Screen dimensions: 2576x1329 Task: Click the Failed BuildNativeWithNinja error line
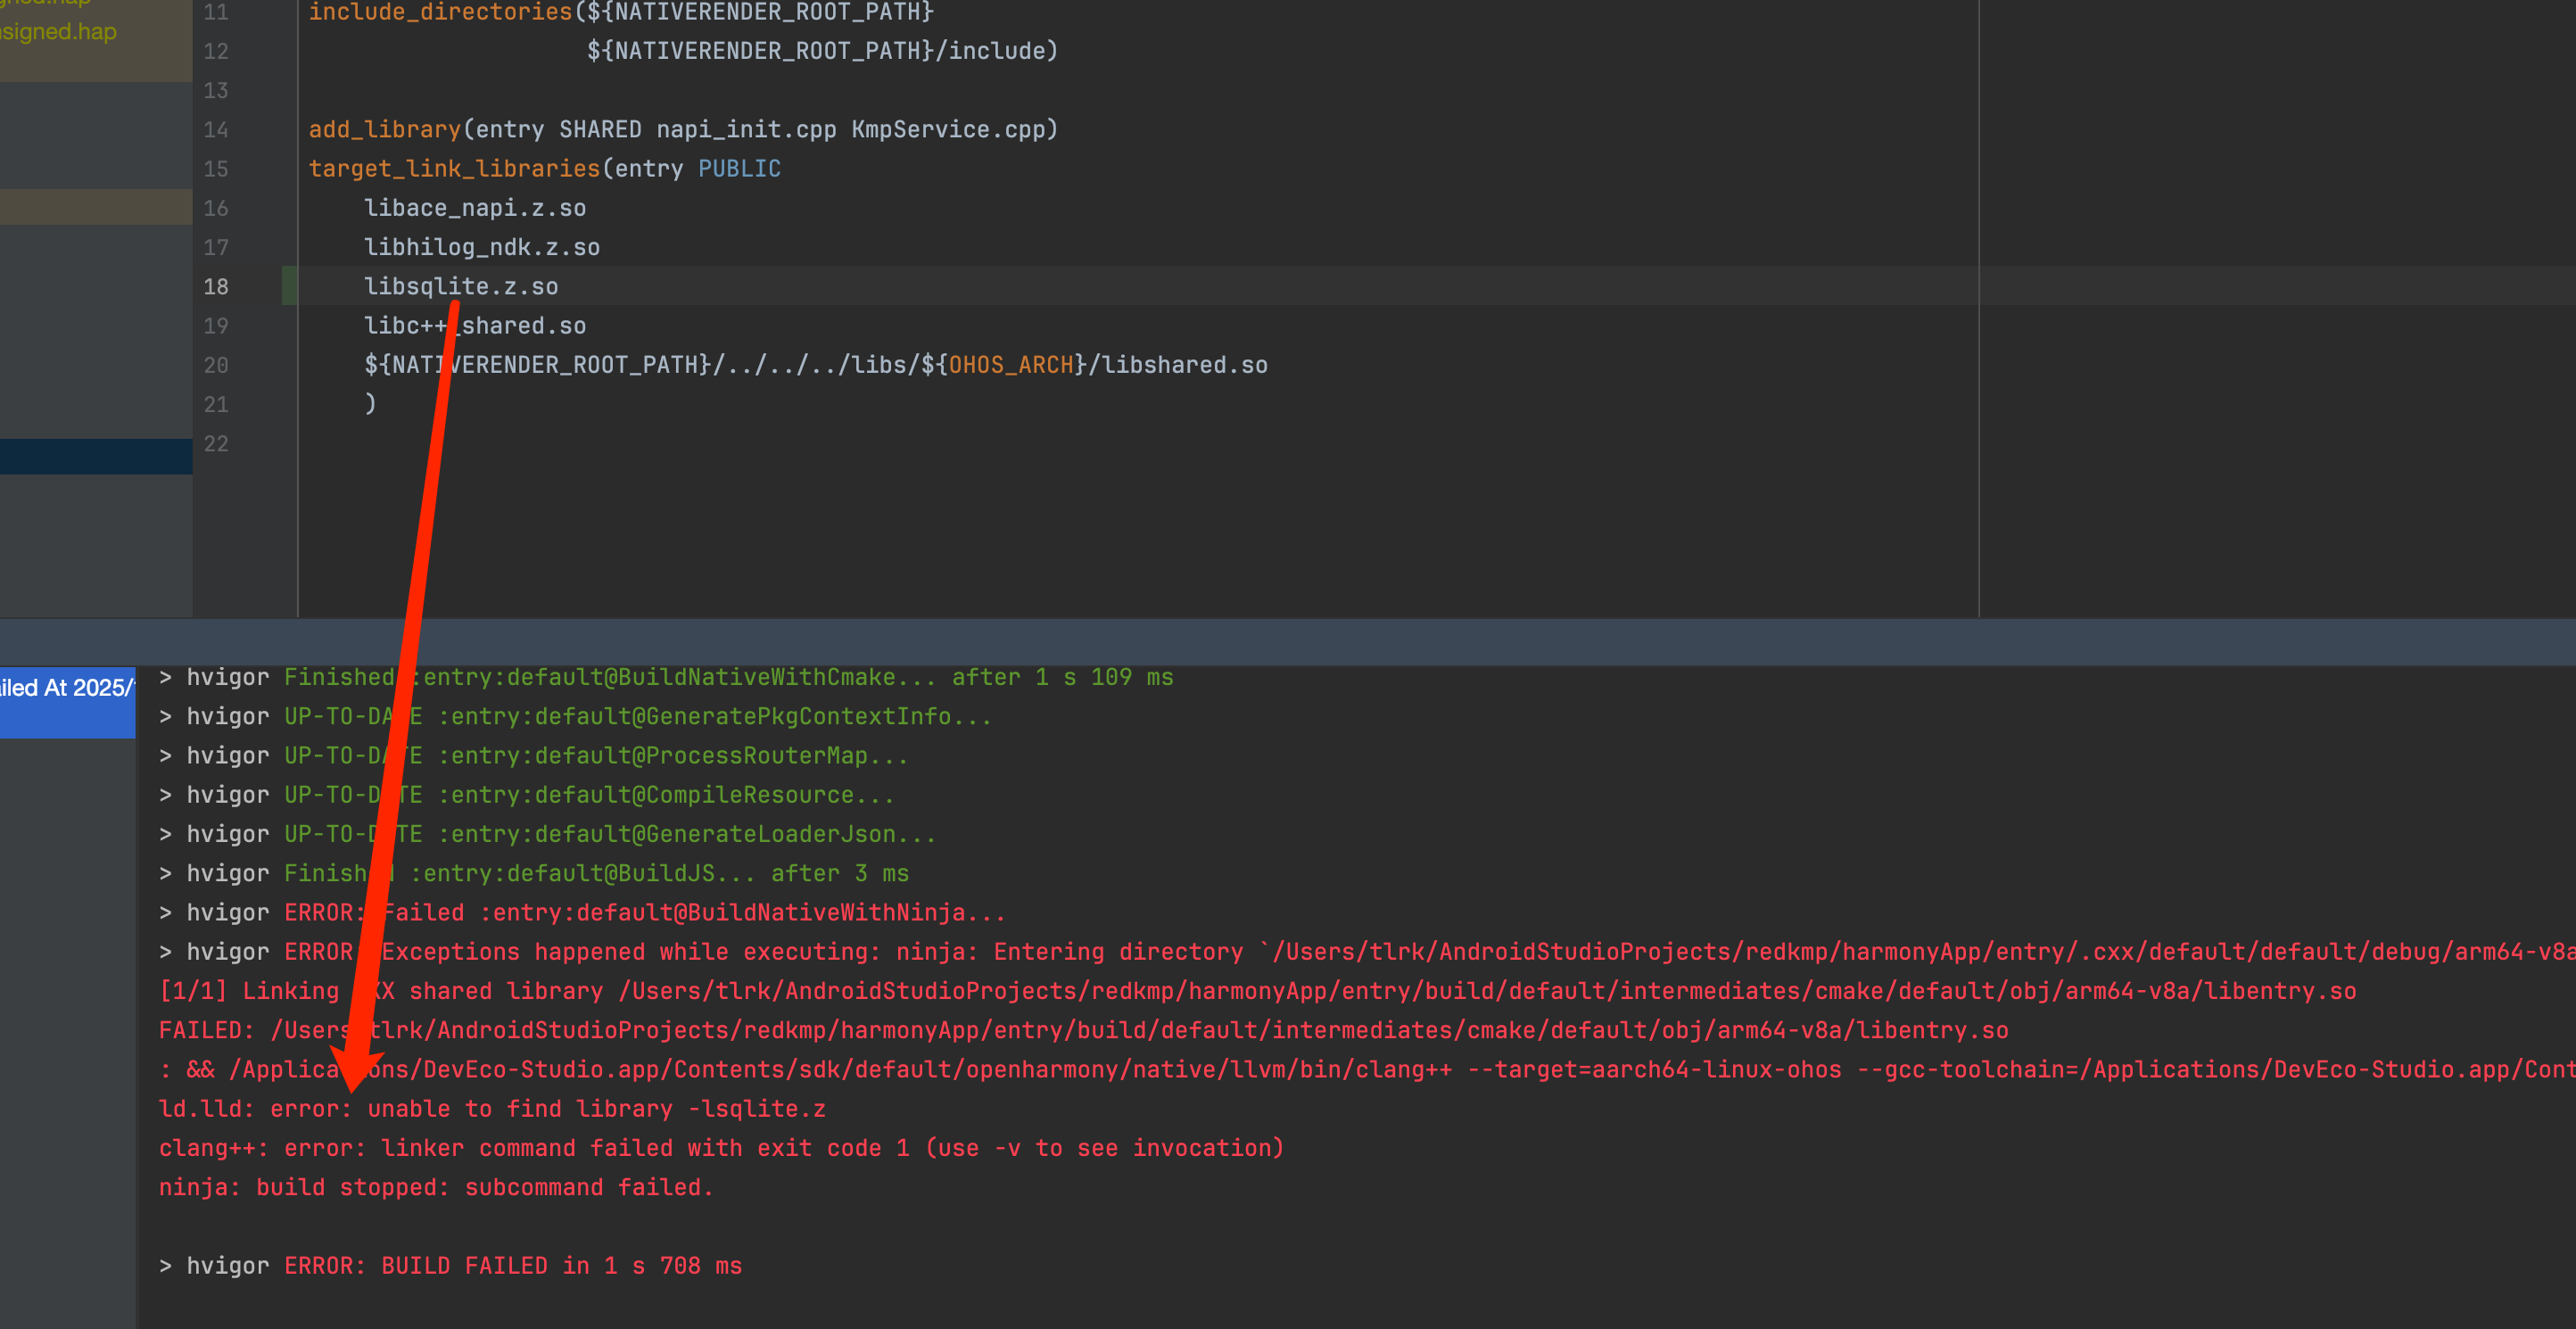[582, 913]
